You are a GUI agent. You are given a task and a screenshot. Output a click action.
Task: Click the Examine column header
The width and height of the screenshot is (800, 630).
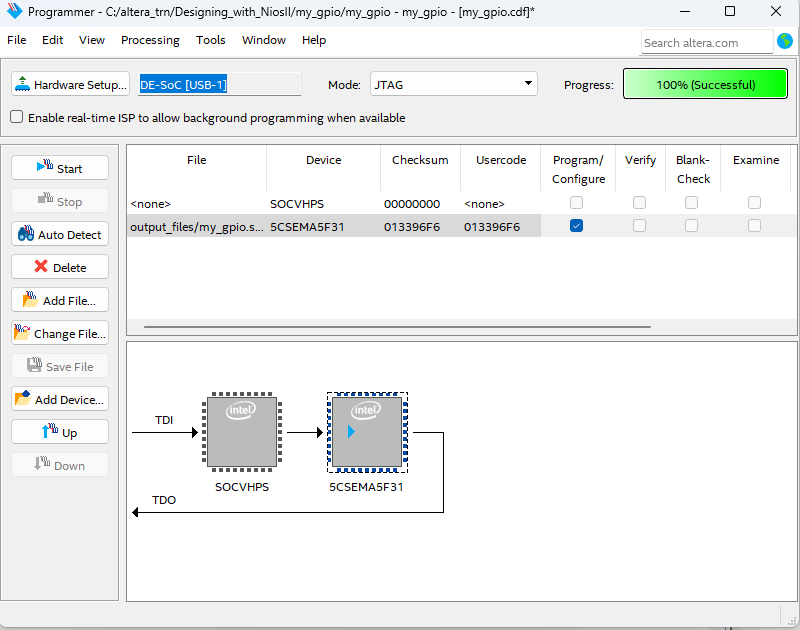click(x=756, y=168)
